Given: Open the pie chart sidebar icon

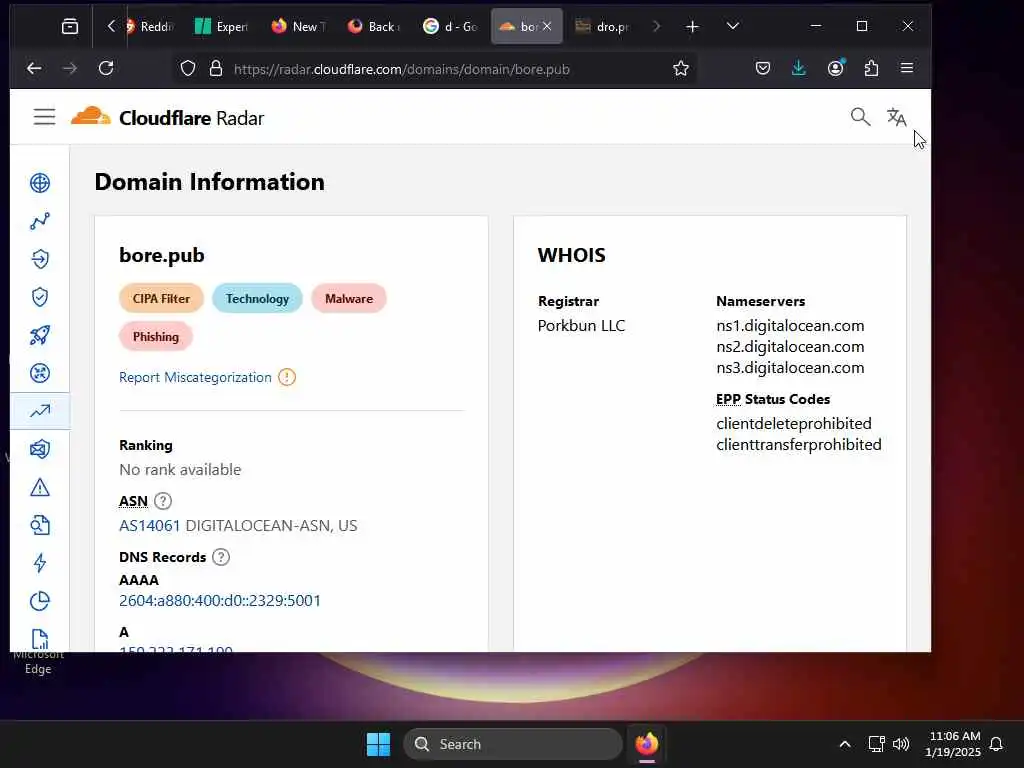Looking at the screenshot, I should pyautogui.click(x=40, y=601).
